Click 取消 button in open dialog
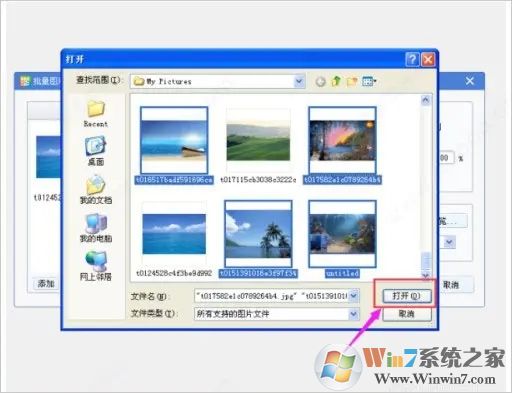The image size is (512, 393). coord(407,314)
